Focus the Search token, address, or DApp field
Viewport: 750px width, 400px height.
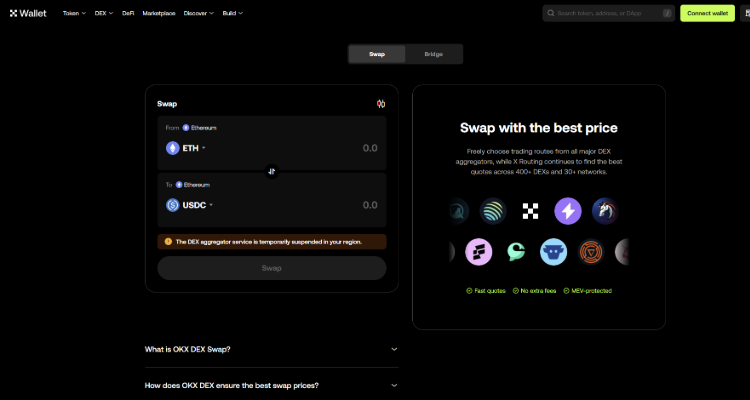[x=608, y=13]
